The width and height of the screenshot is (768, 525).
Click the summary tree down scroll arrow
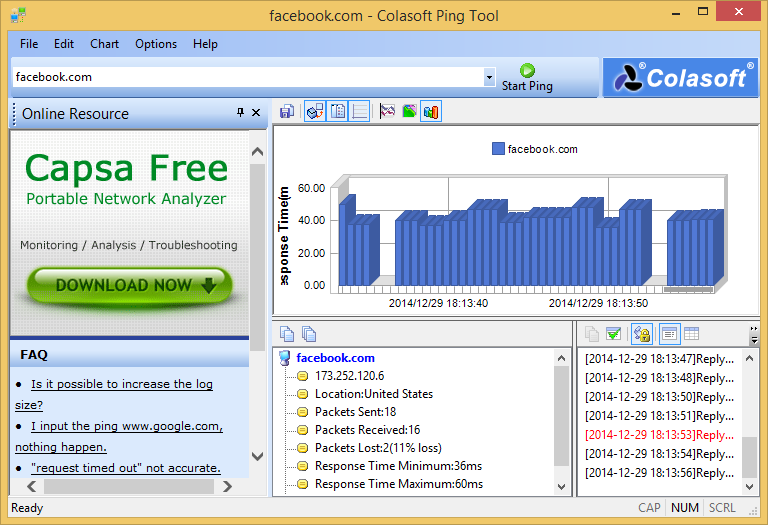pyautogui.click(x=561, y=487)
